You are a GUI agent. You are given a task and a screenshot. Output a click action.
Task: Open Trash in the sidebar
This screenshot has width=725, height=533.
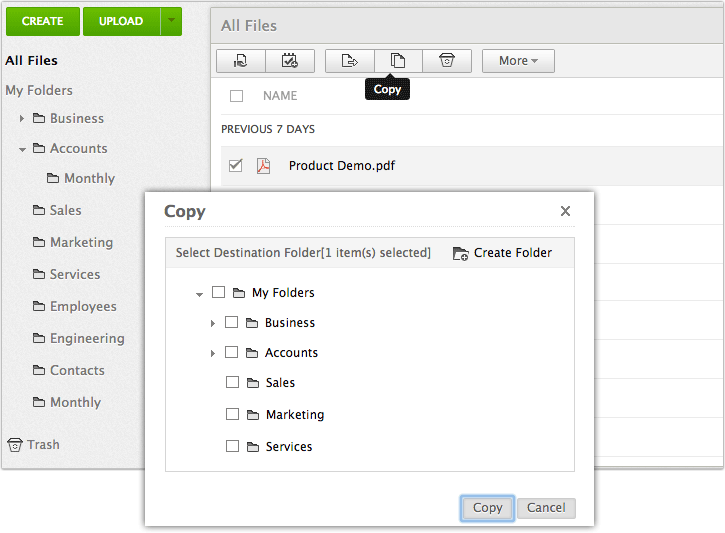(x=33, y=445)
